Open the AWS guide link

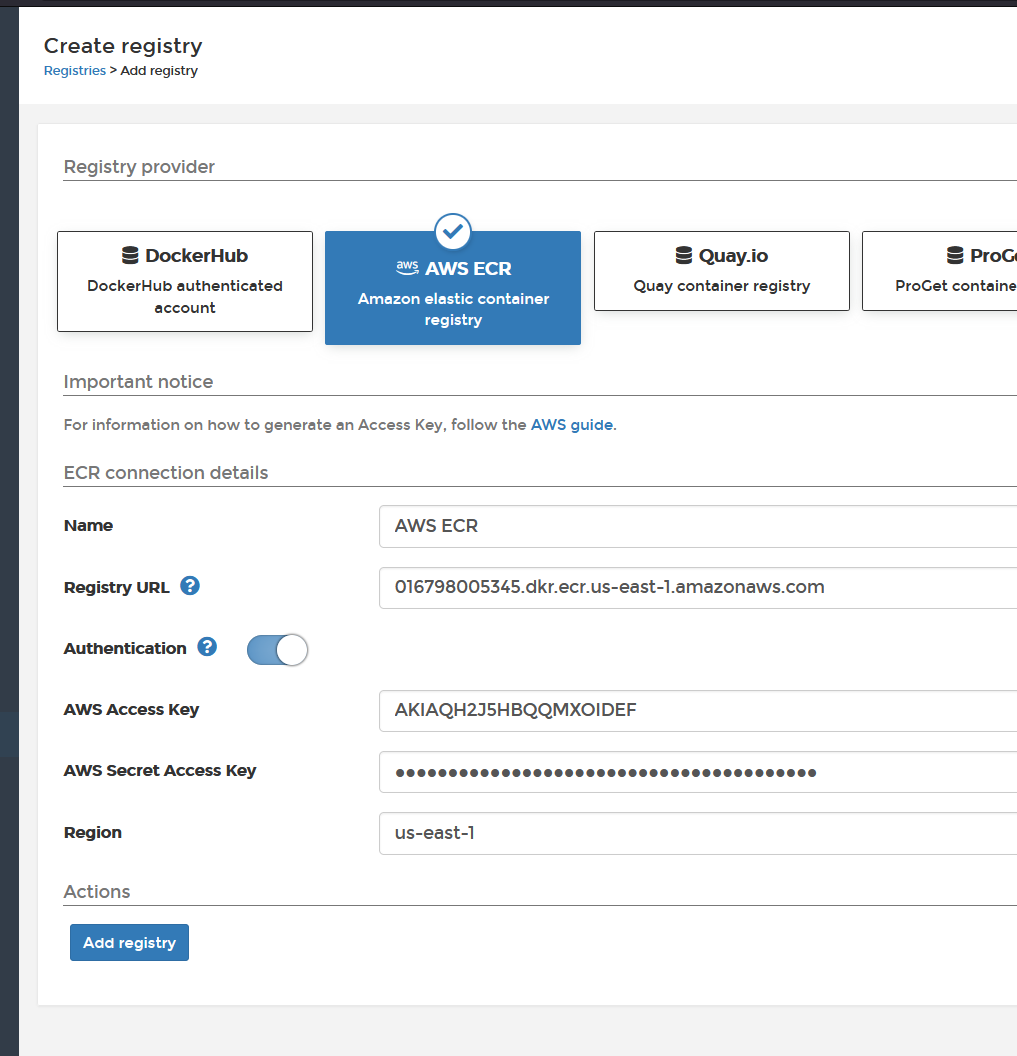pos(572,425)
